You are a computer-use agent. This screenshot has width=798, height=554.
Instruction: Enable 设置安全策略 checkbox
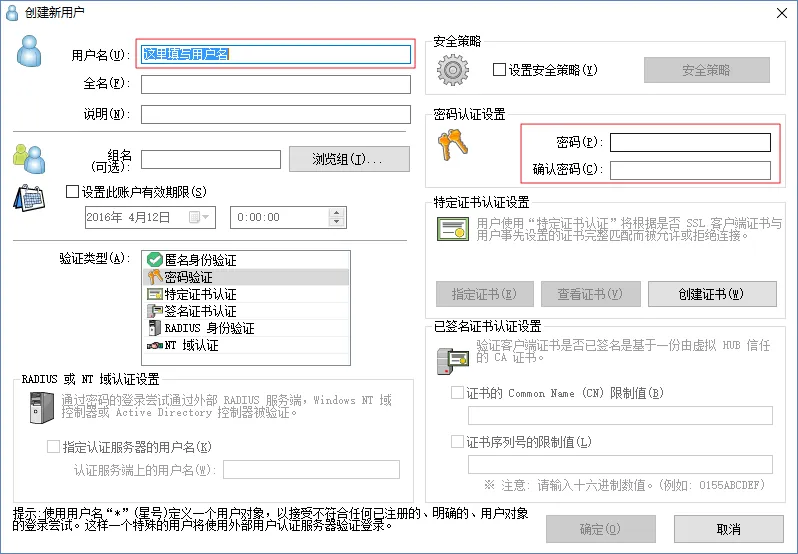click(x=499, y=70)
